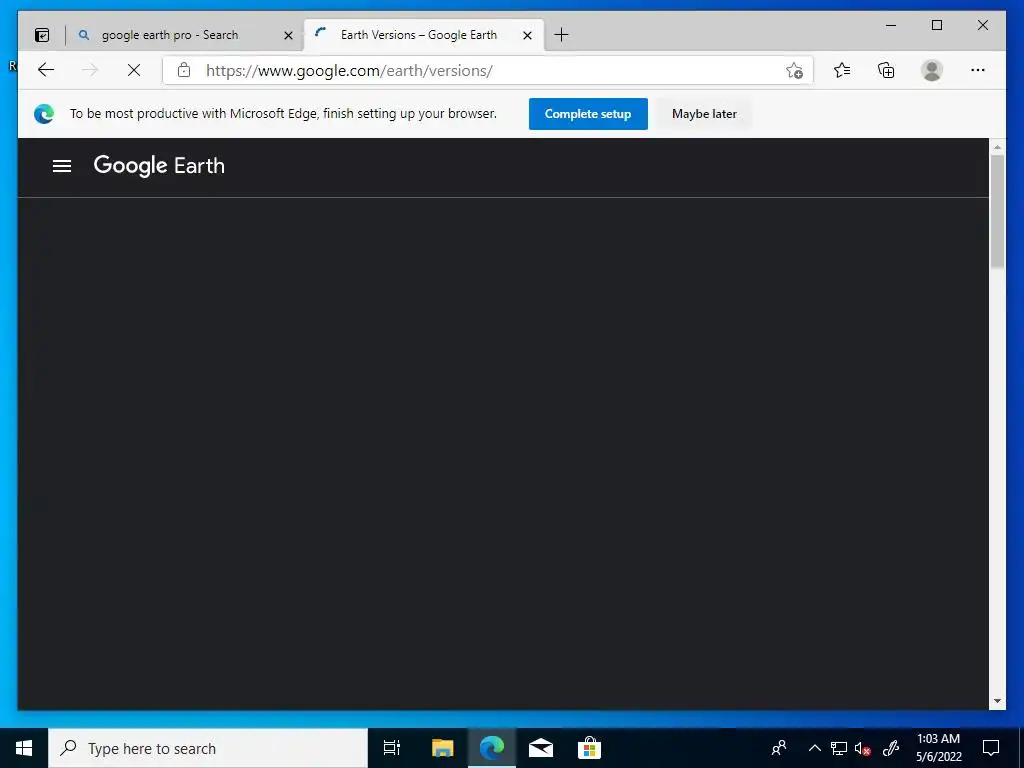Maximize the Edge window
The image size is (1024, 768).
coord(936,25)
